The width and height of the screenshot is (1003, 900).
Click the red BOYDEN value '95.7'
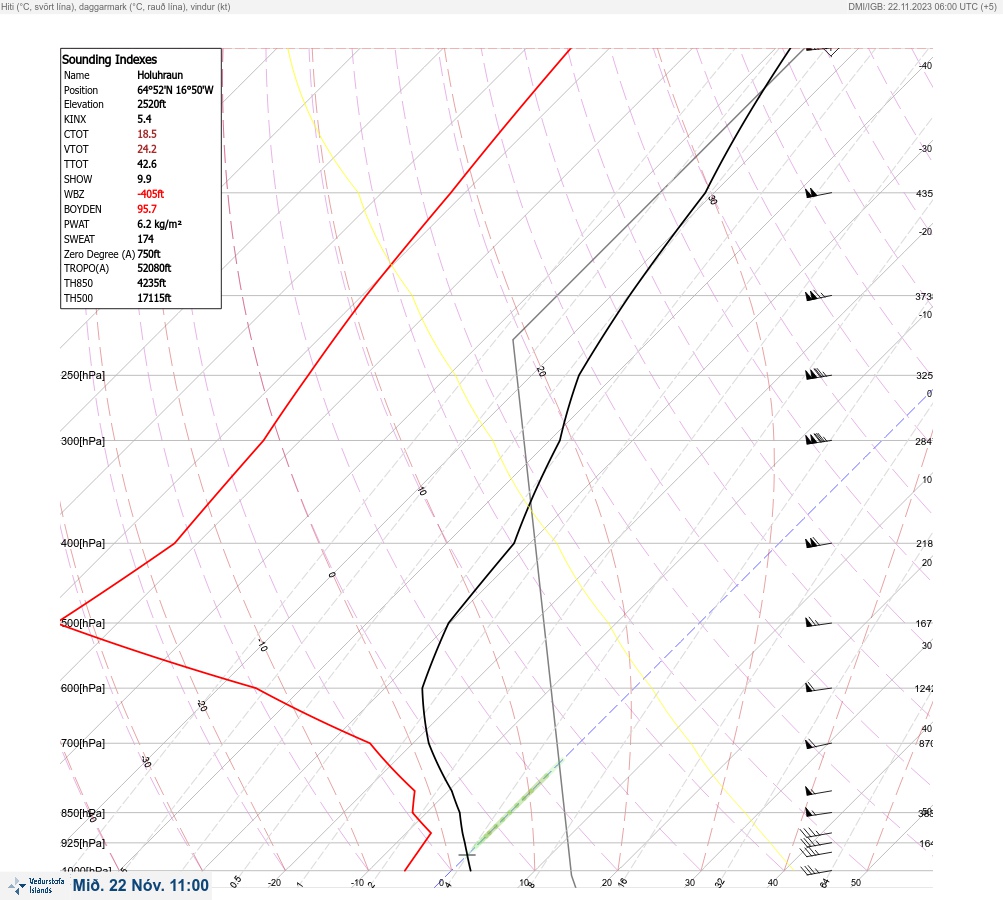click(x=147, y=209)
